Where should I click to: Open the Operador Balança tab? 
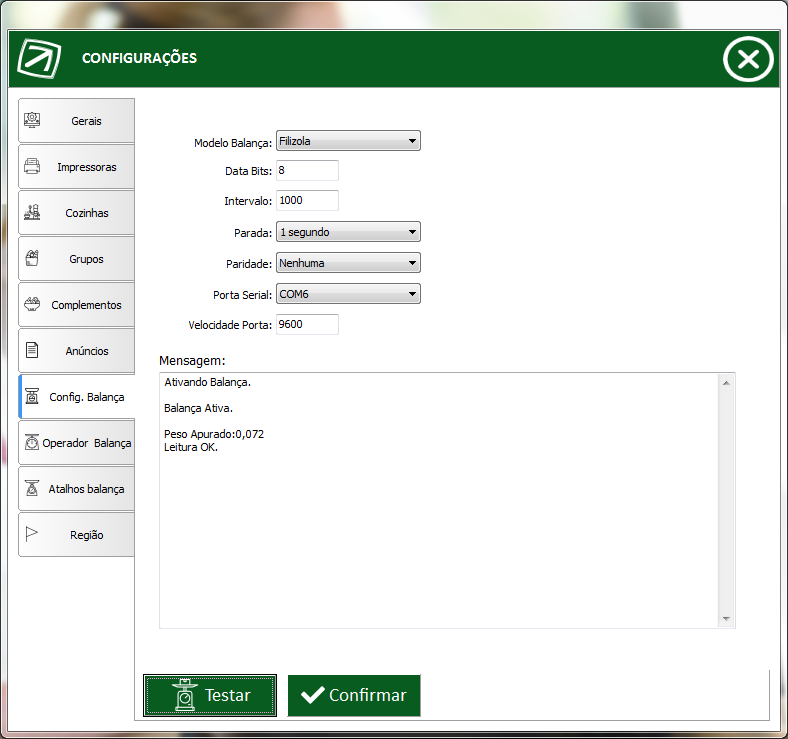(x=76, y=442)
